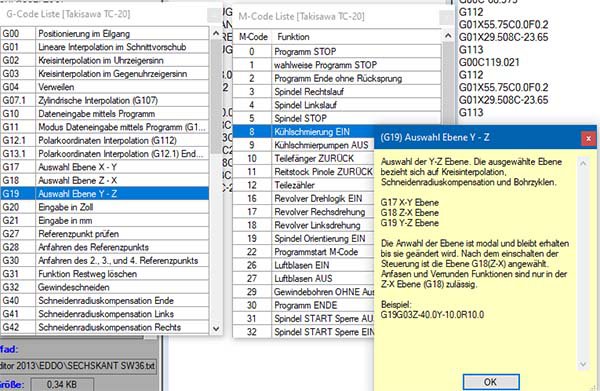Click the M-Code column header
600x391 pixels.
(253, 37)
